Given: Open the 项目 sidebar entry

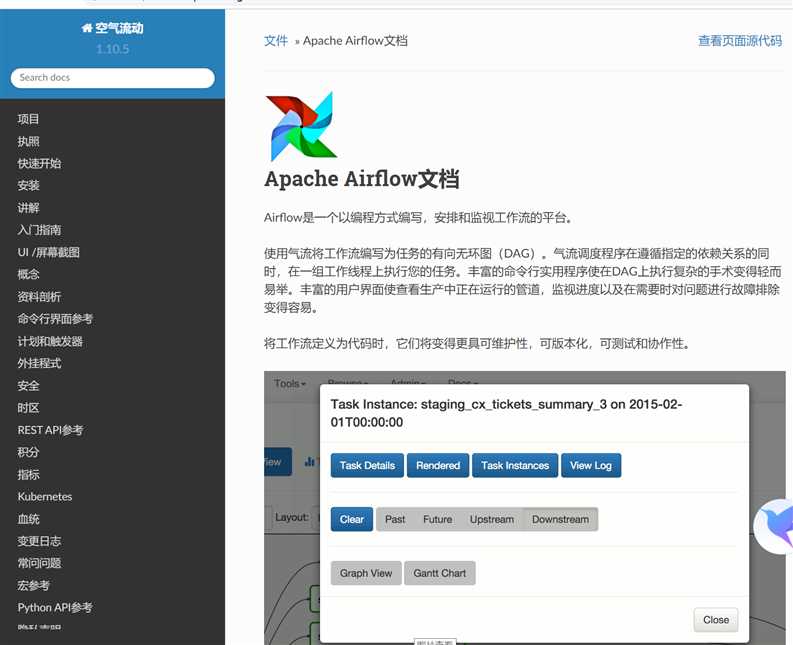Looking at the screenshot, I should [28, 119].
